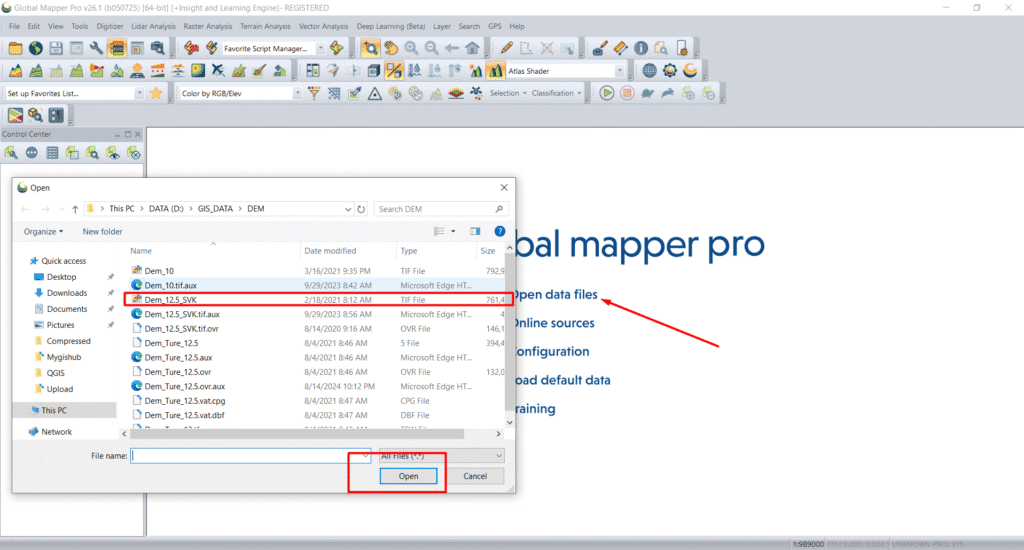Open the Control Center attribute table icon
Screen dimensions: 1024x550
52,153
